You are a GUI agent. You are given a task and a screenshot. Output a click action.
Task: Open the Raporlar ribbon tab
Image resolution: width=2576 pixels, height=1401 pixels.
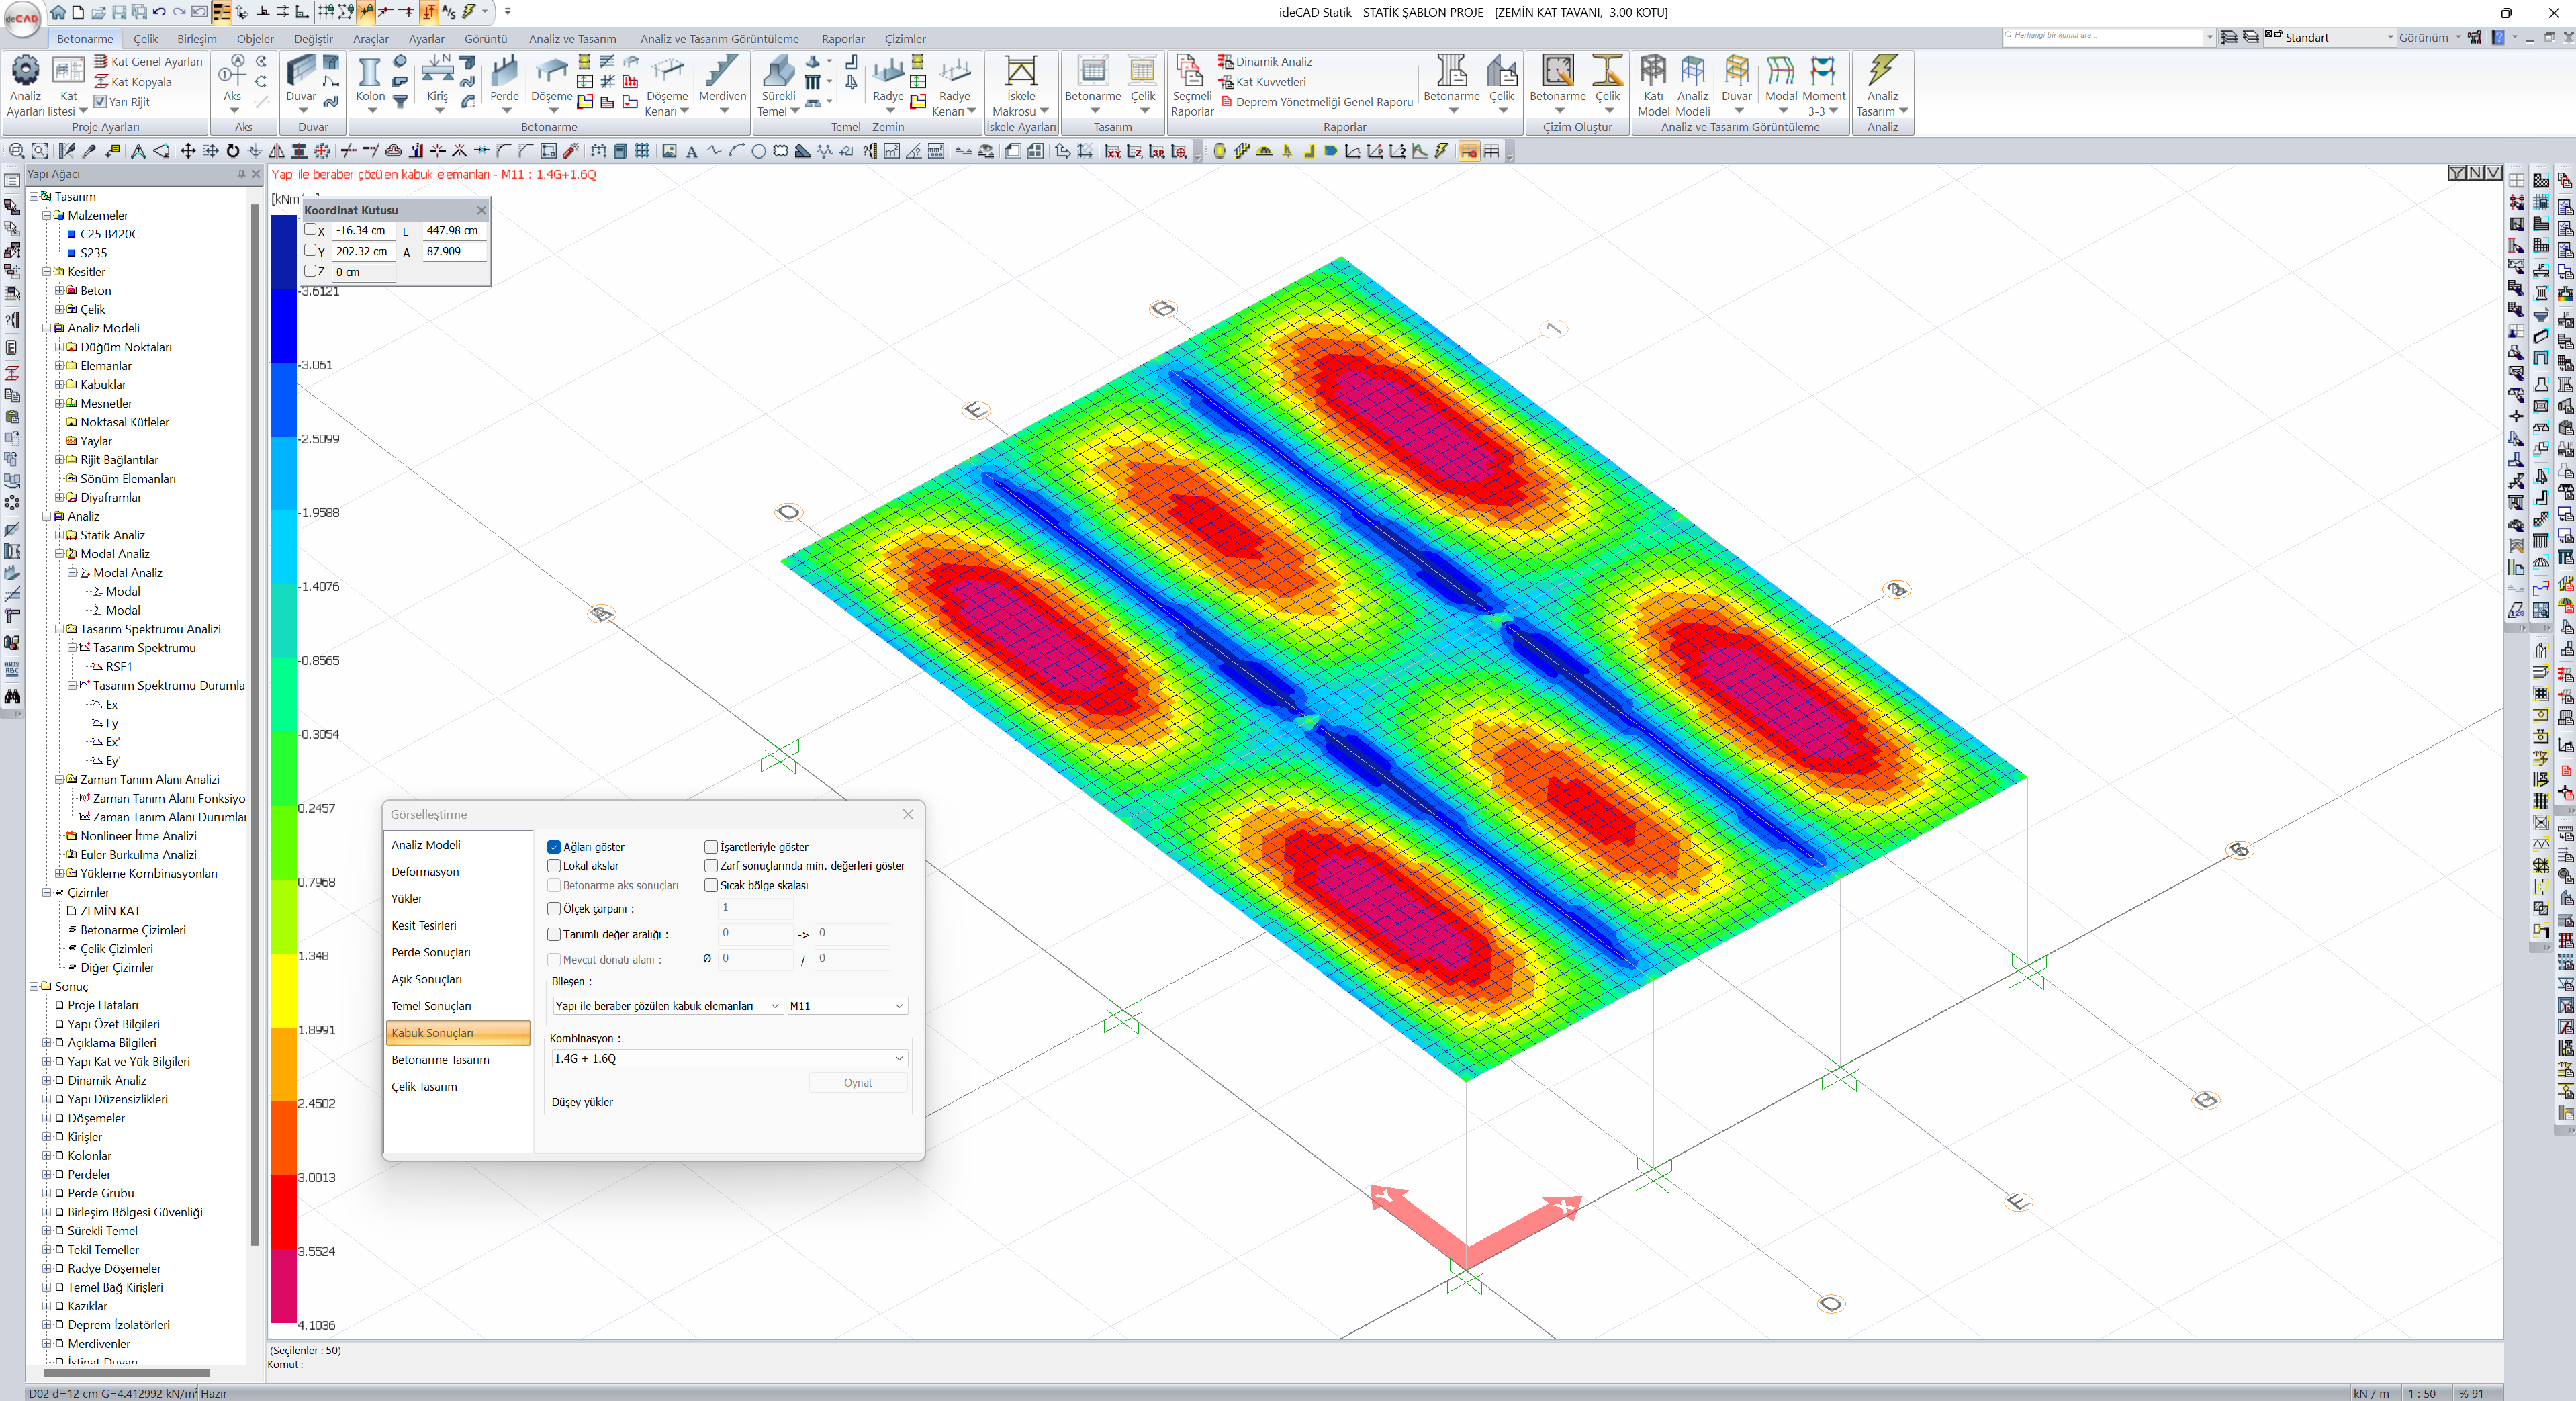842,39
